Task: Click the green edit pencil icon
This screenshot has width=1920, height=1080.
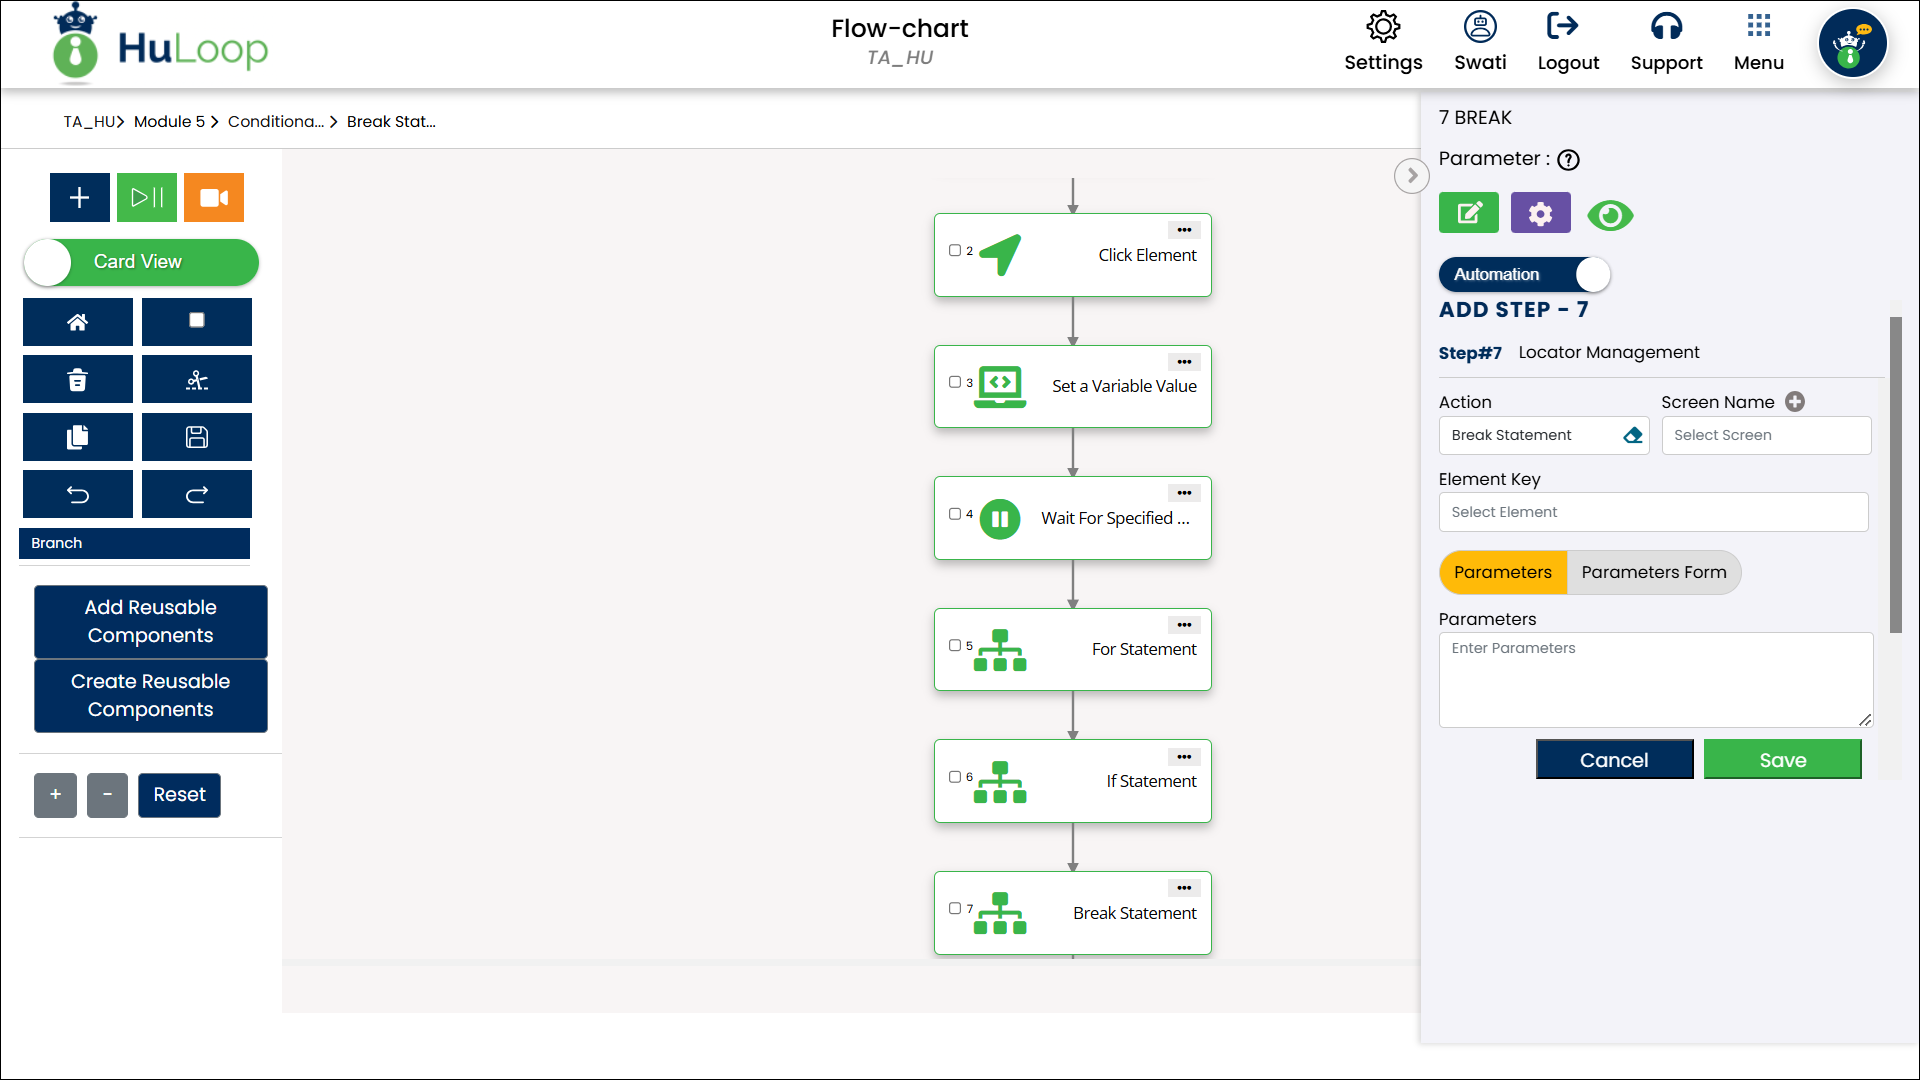Action: 1468,213
